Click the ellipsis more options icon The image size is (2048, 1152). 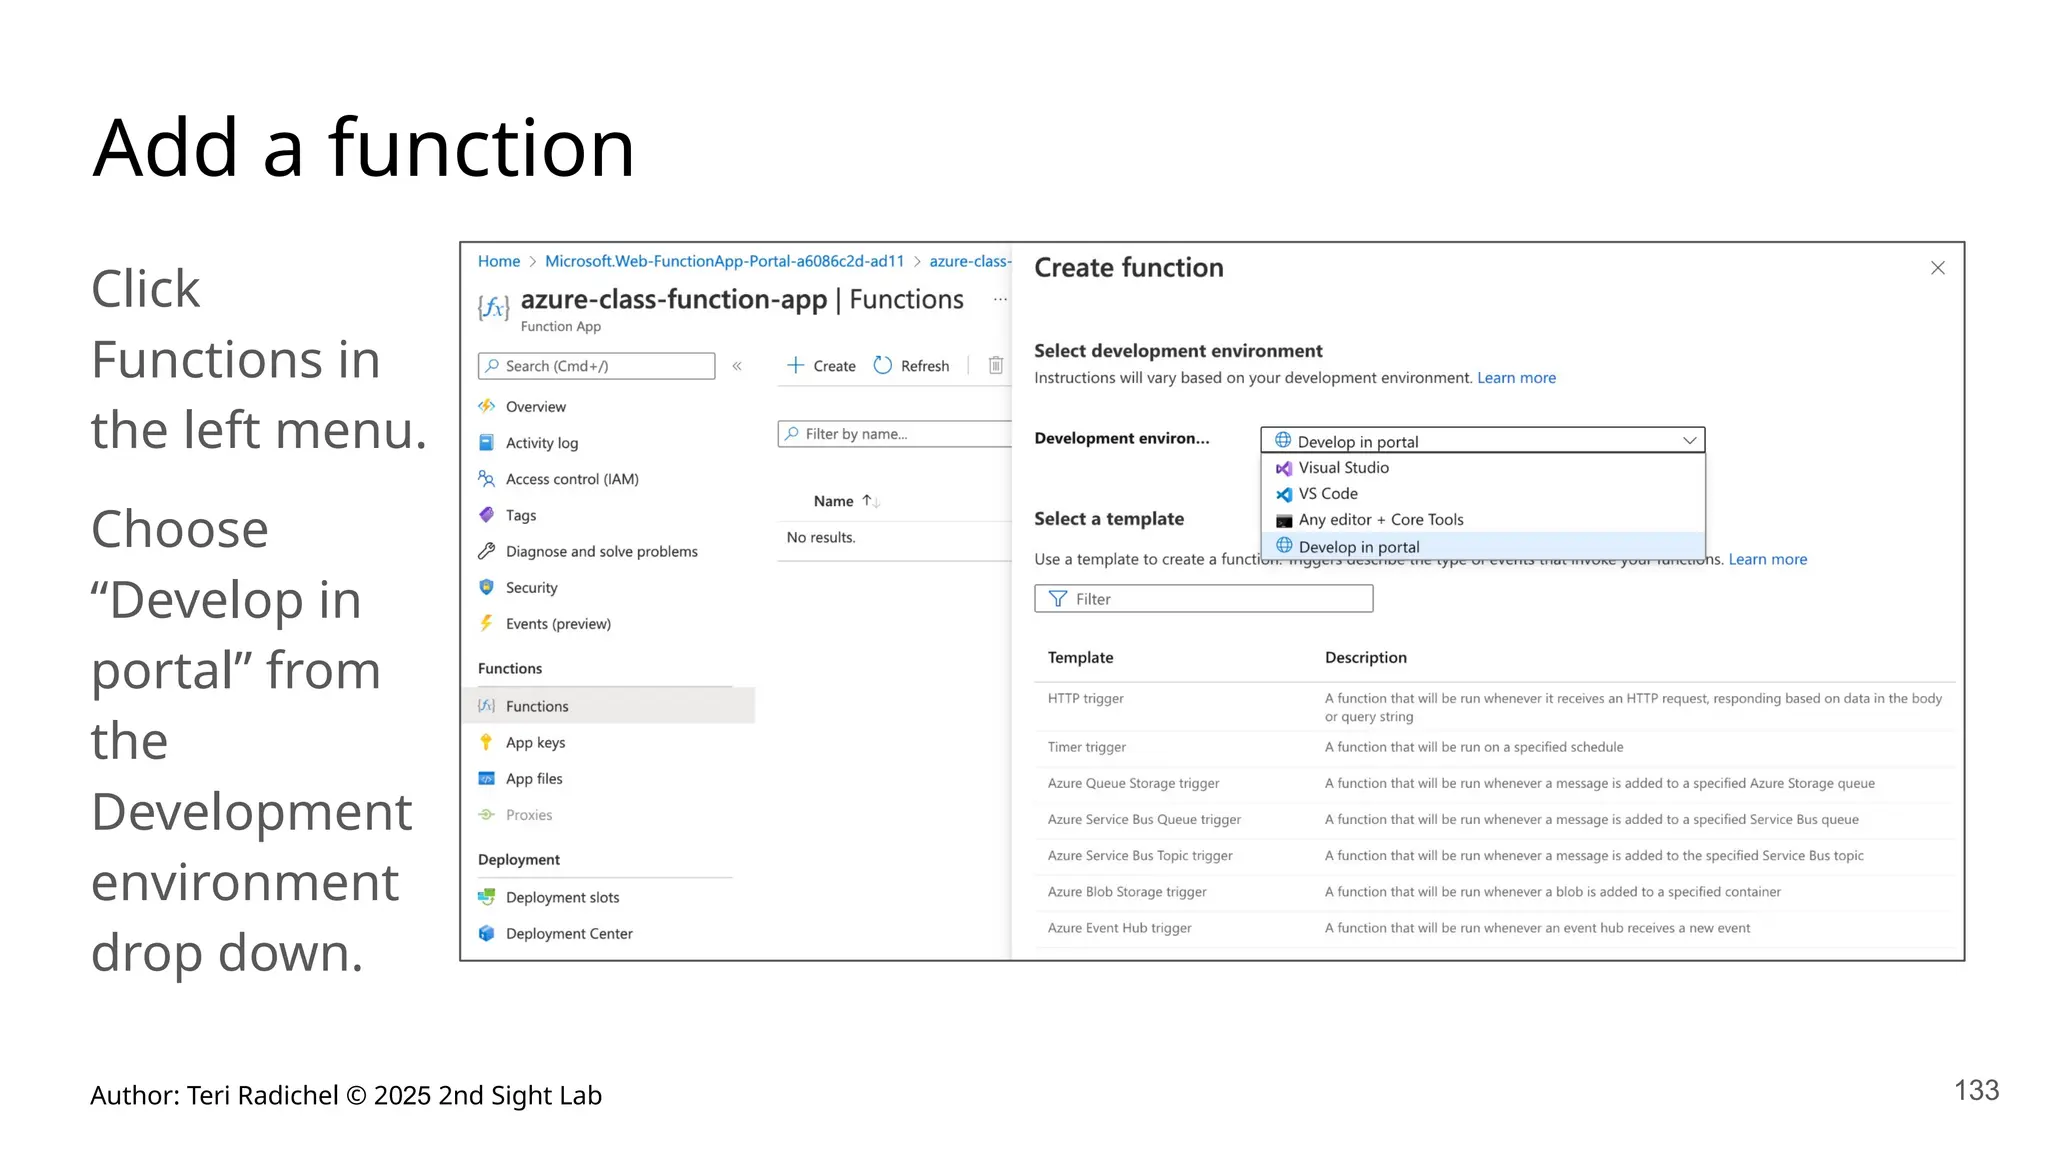[1000, 299]
